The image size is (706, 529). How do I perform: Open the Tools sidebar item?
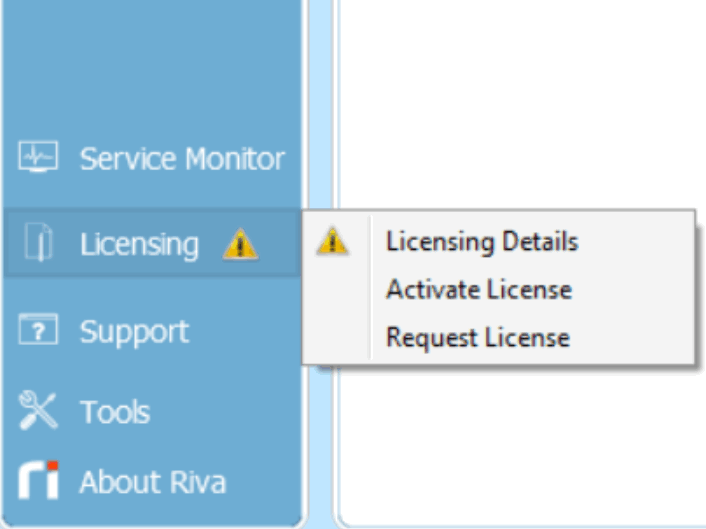[x=114, y=412]
